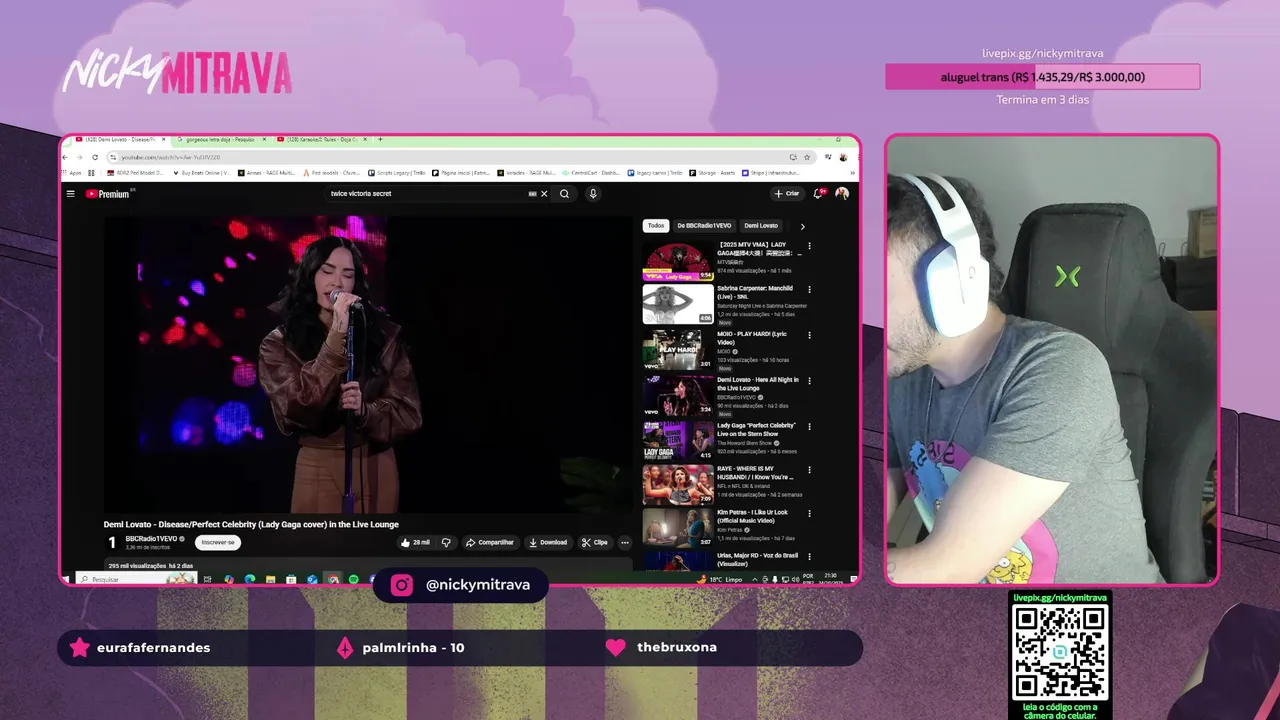Go back with browser back arrow

(x=65, y=157)
